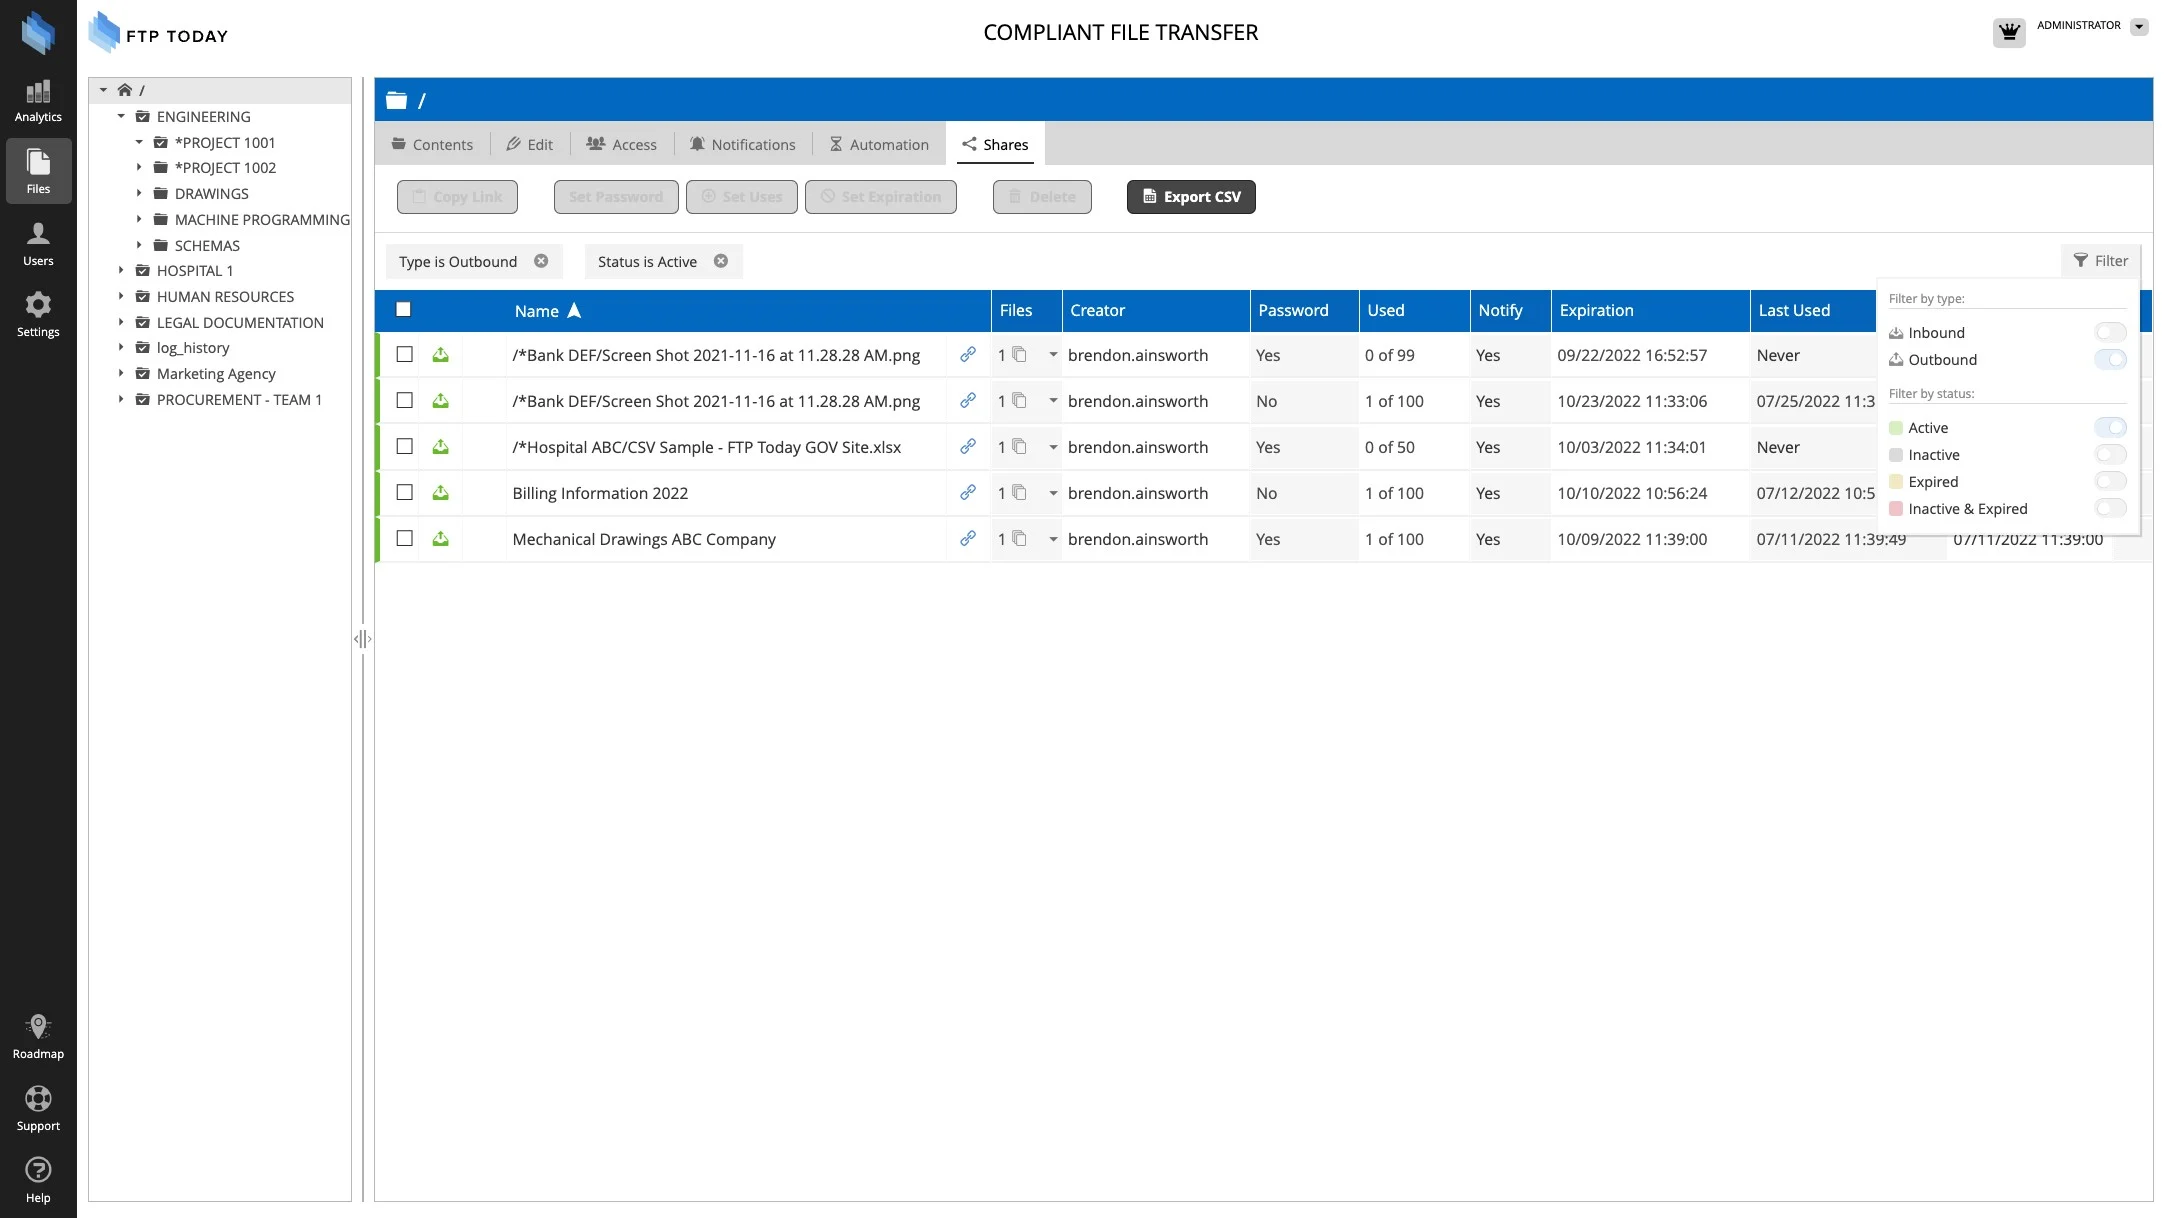Open the ADMINISTRATOR account dropdown arrow
Screen dimensions: 2165x1218
click(x=2138, y=27)
